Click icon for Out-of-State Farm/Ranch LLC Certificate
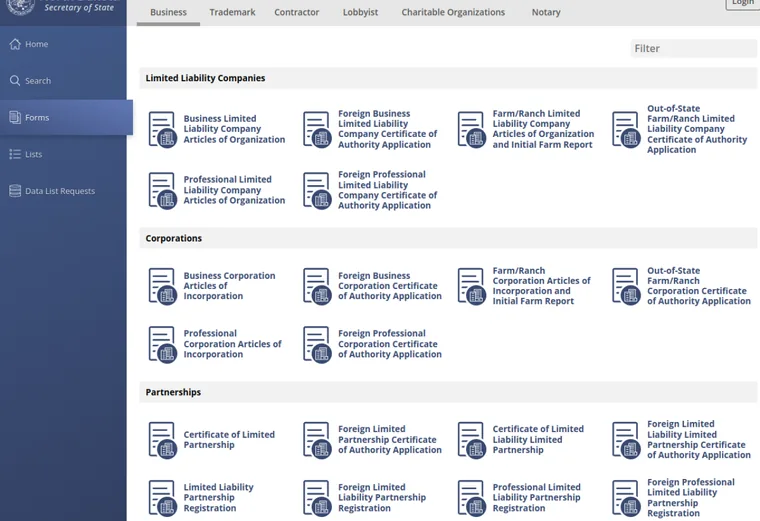Screen dimensions: 760x521 626,129
